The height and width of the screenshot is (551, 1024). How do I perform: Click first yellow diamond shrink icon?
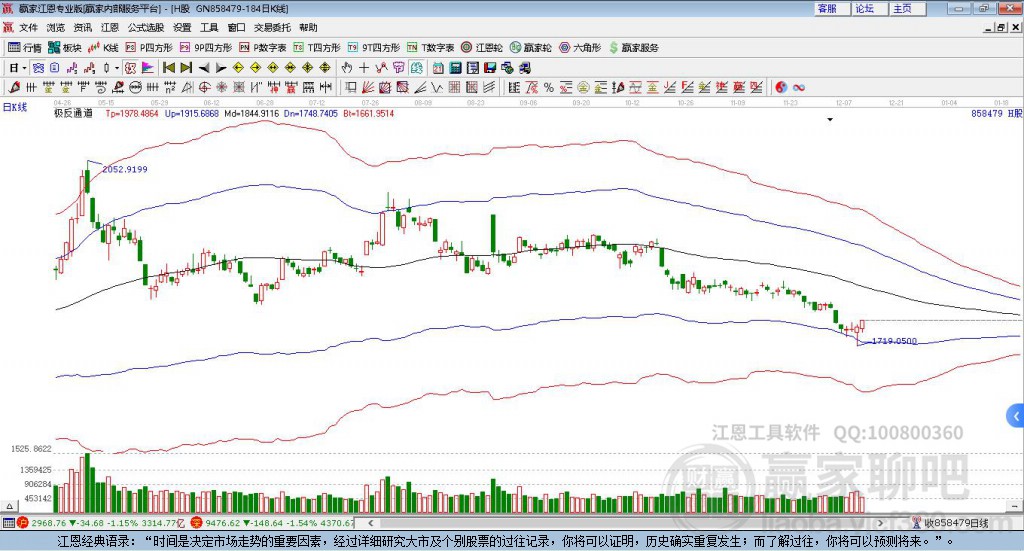click(238, 68)
